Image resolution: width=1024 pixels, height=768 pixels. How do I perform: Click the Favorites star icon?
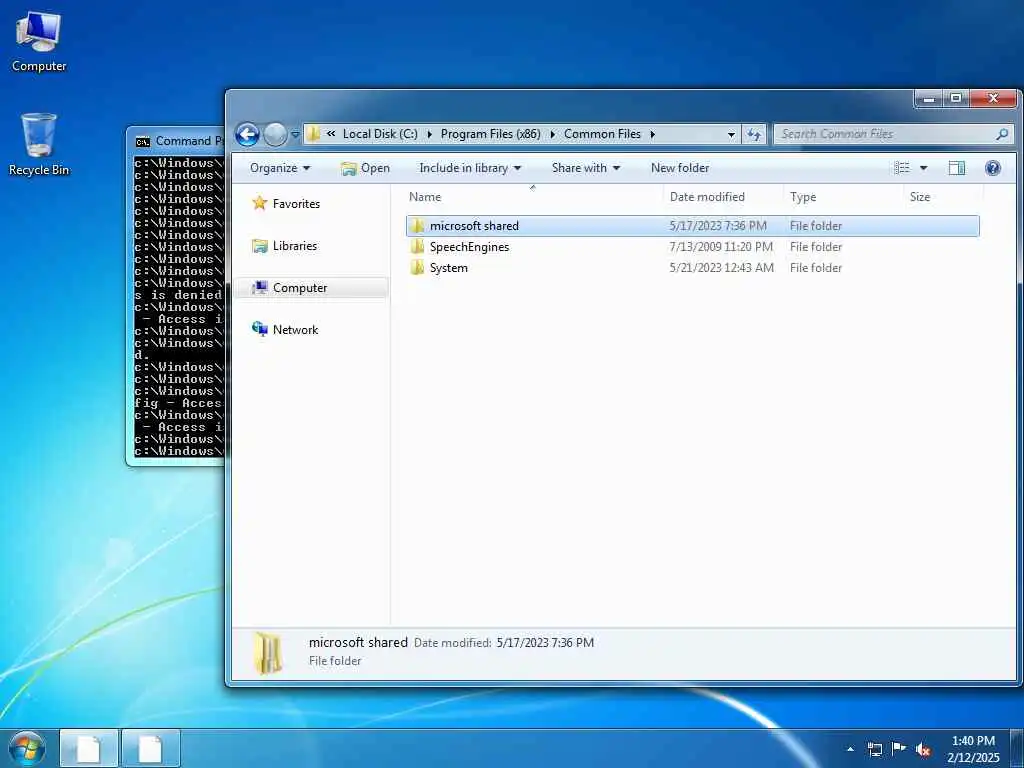click(260, 203)
